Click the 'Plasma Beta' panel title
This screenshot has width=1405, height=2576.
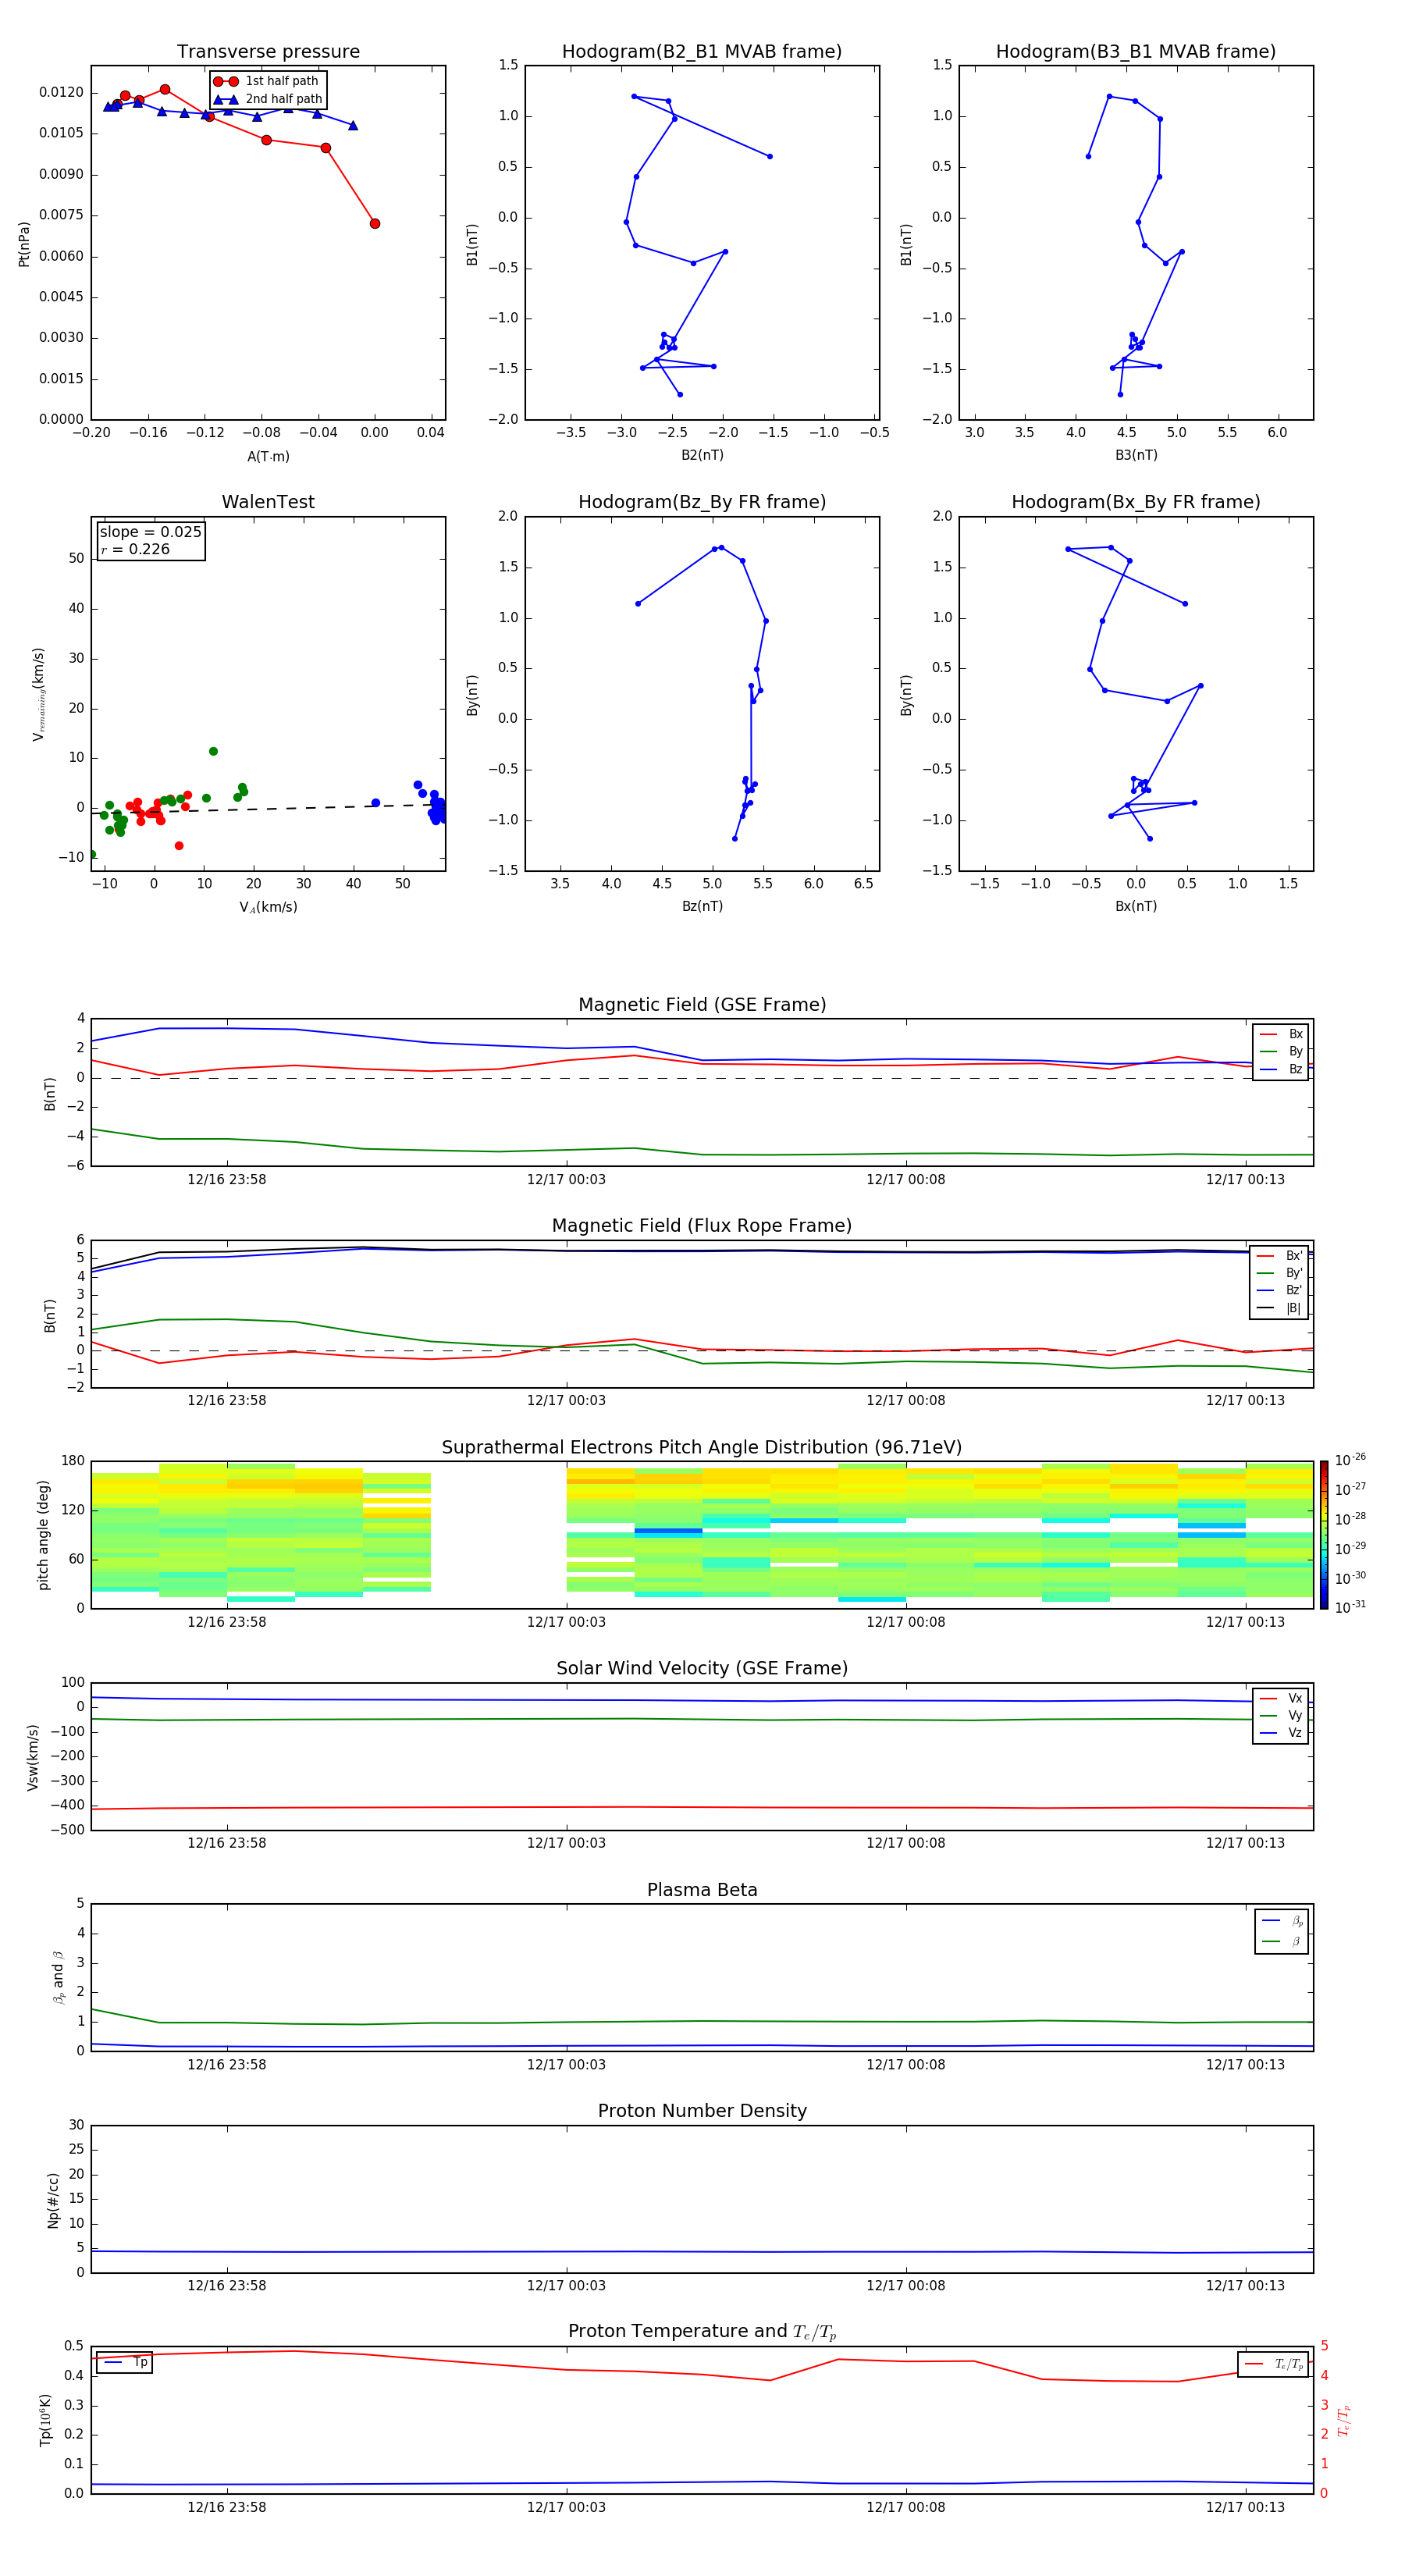coord(702,1890)
